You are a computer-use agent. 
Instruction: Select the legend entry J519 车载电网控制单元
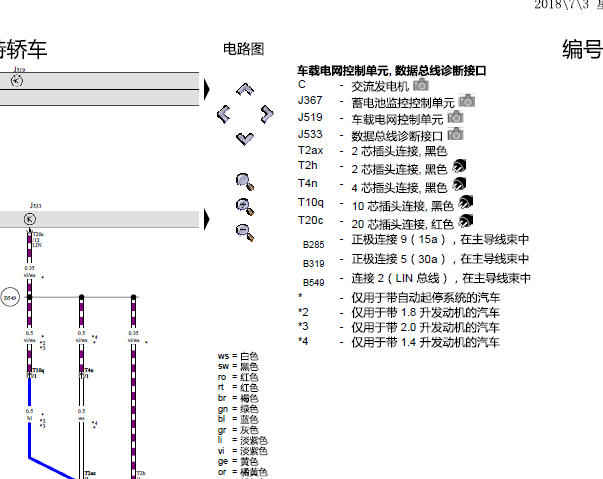371,119
